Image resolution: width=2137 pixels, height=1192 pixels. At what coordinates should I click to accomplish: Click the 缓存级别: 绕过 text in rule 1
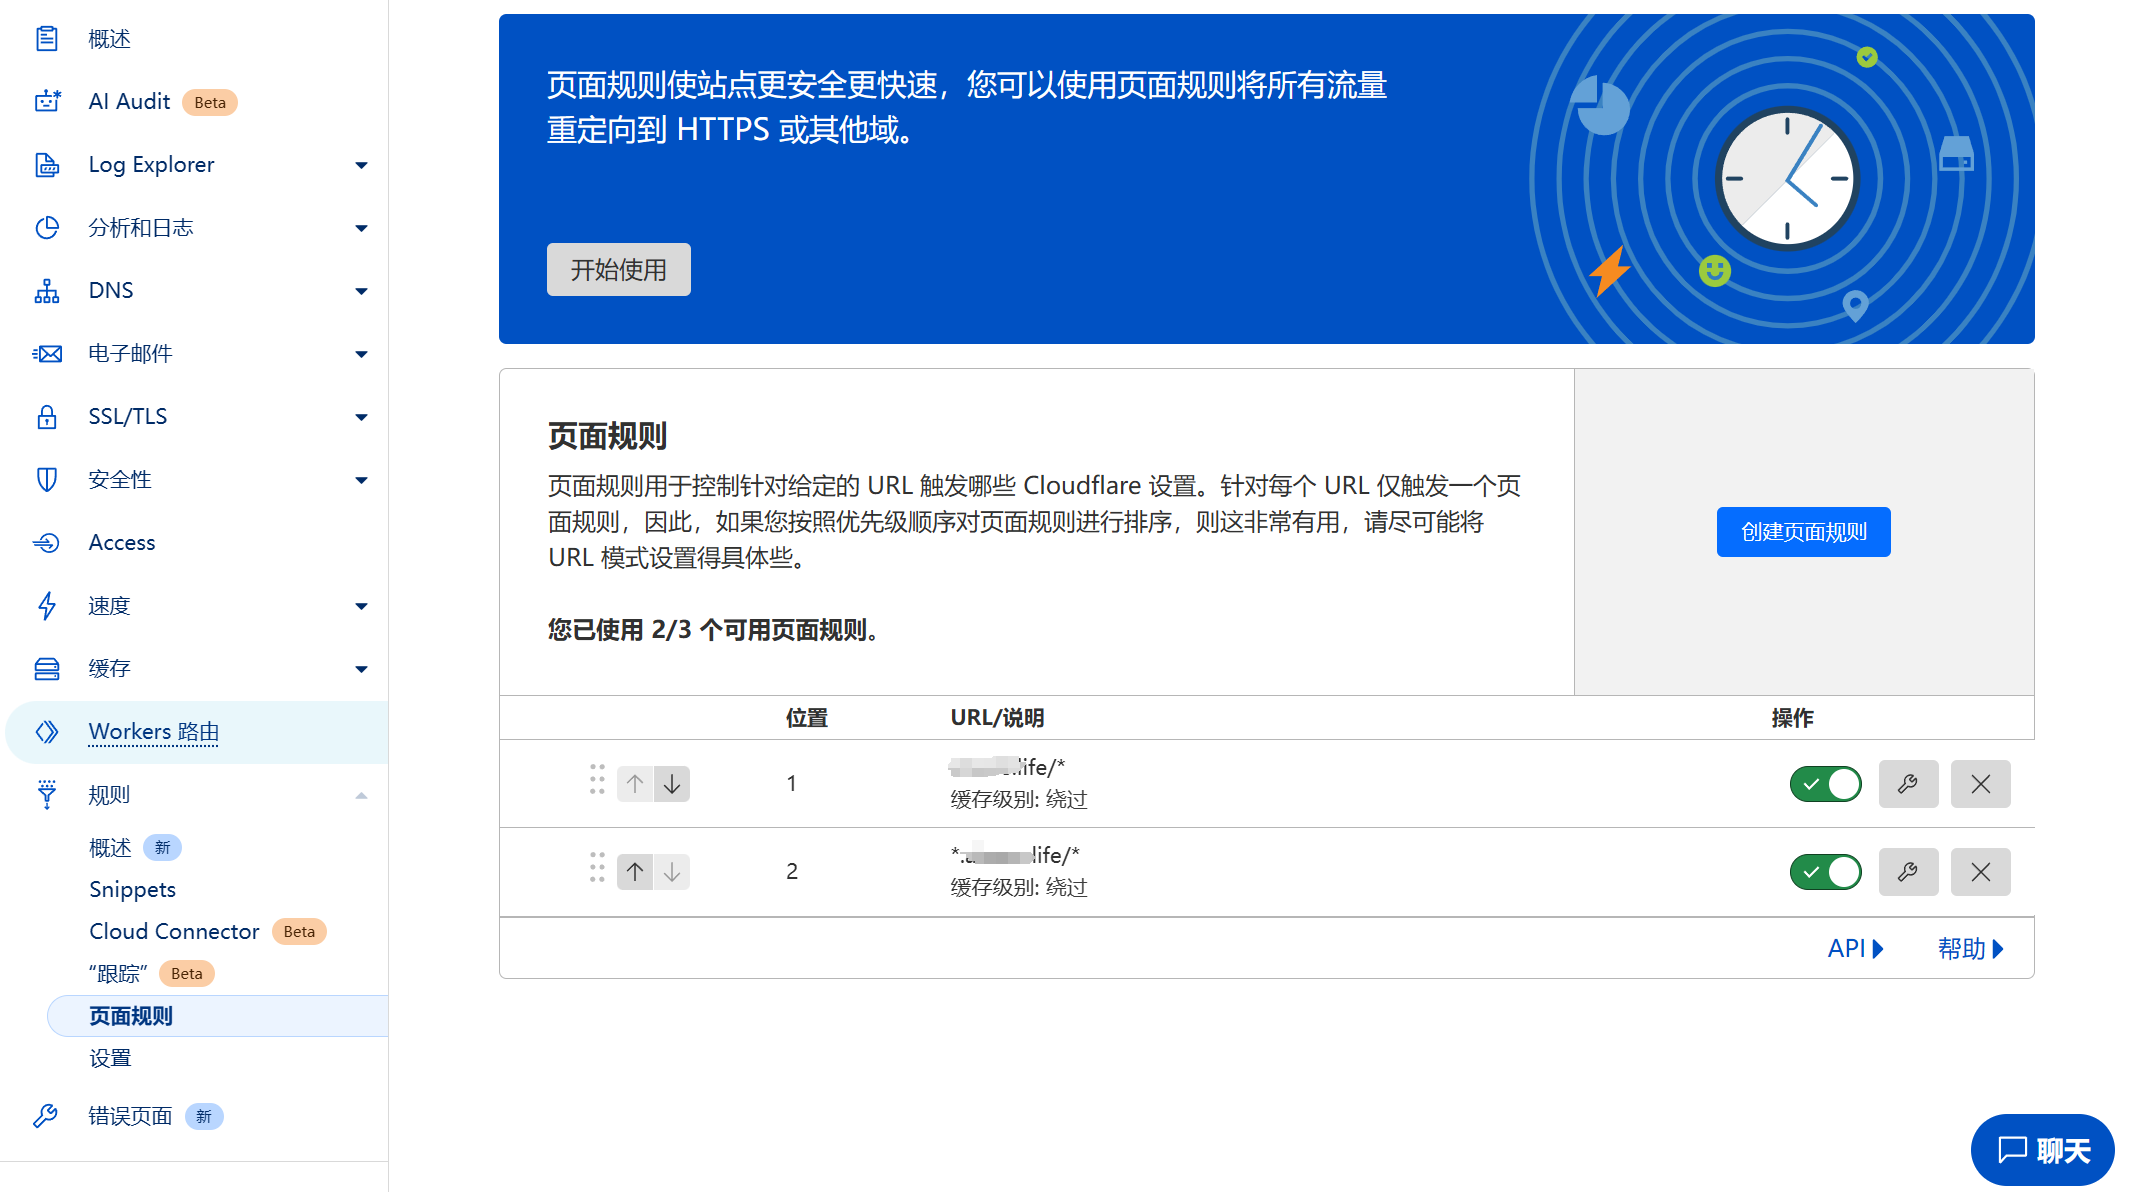coord(1018,799)
